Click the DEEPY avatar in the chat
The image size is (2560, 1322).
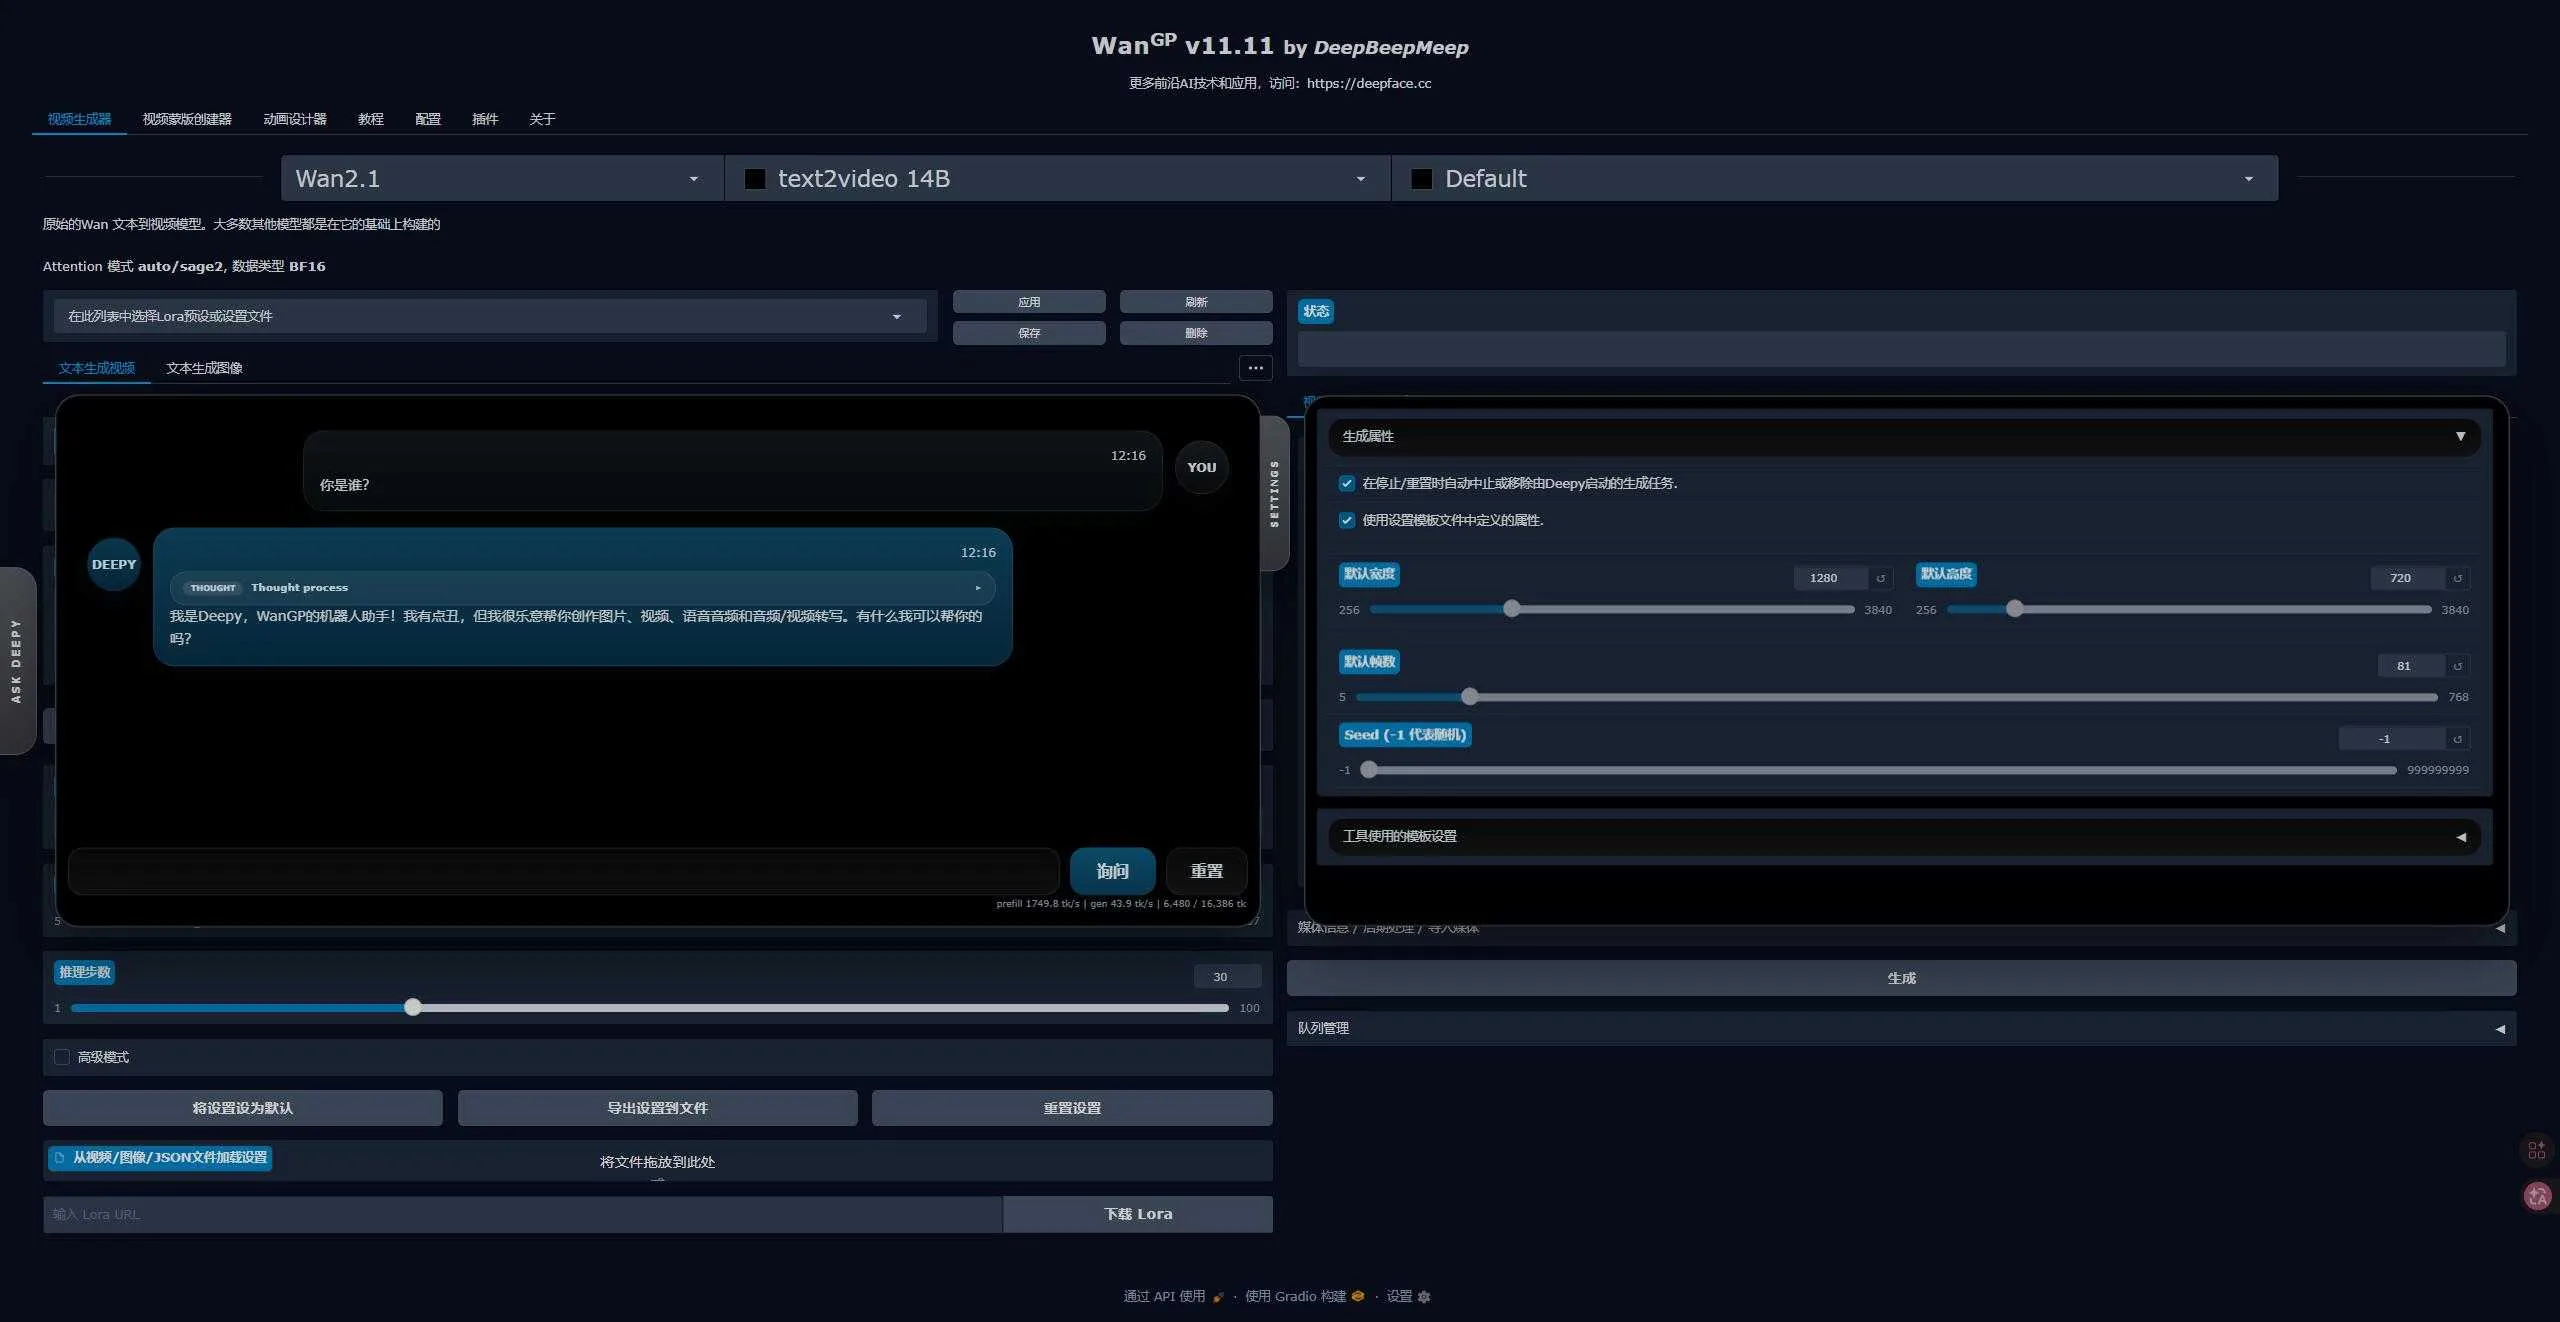112,563
